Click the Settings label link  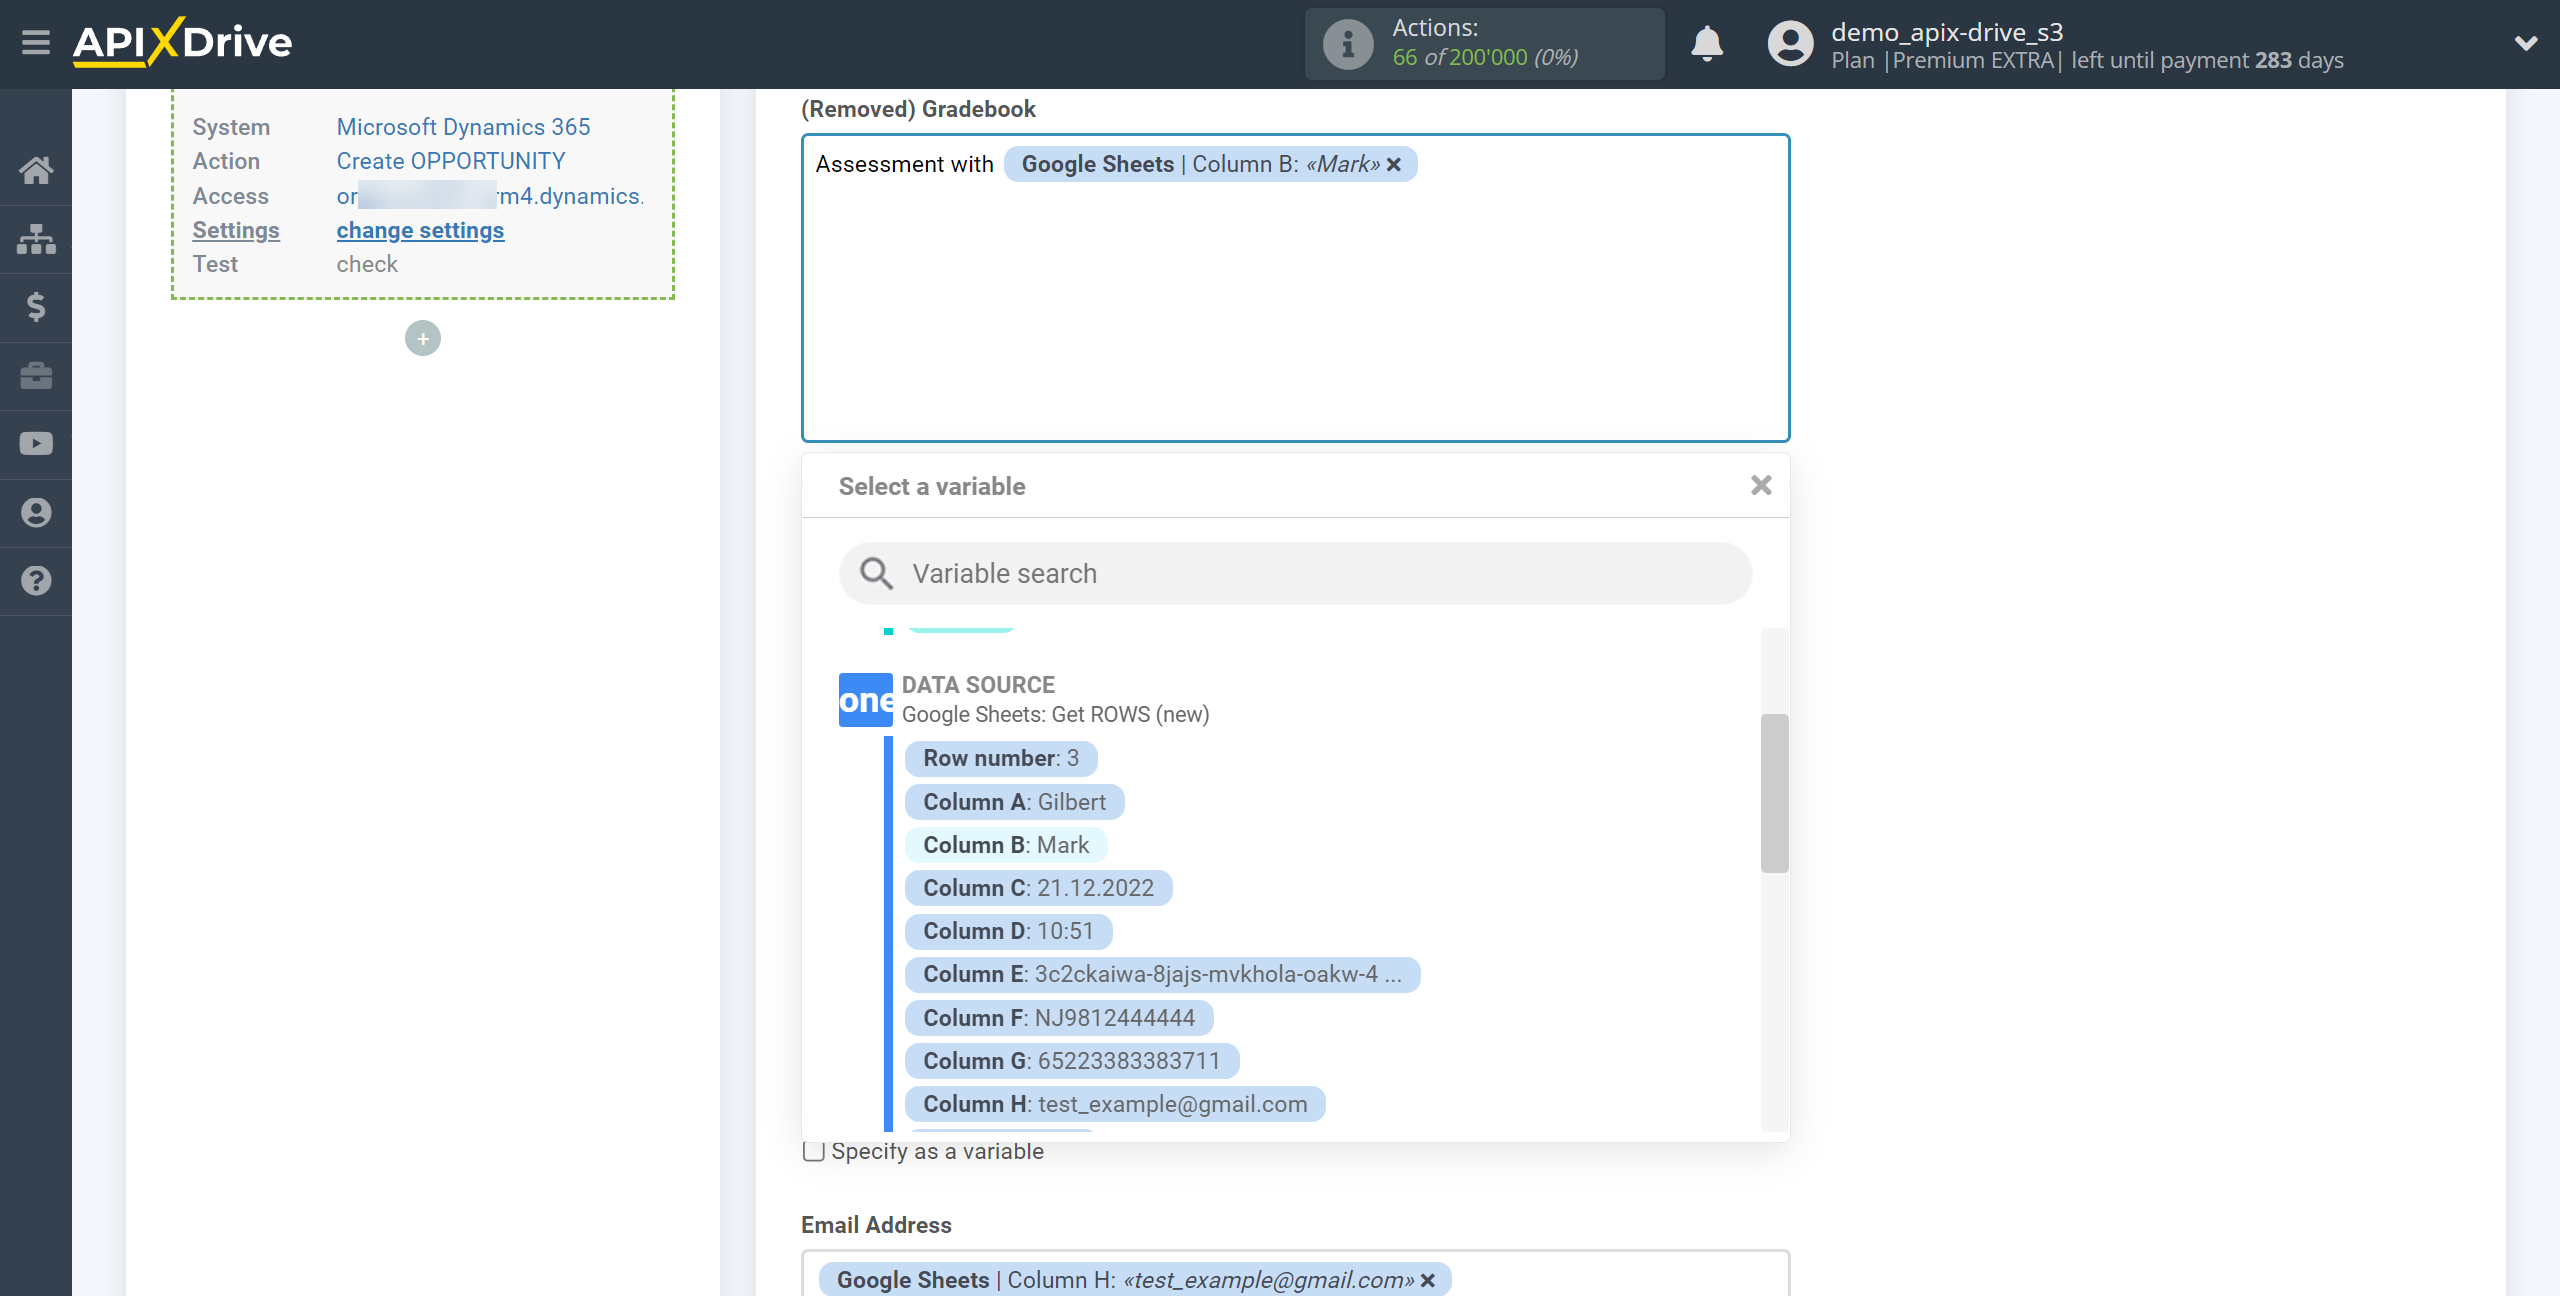[236, 230]
